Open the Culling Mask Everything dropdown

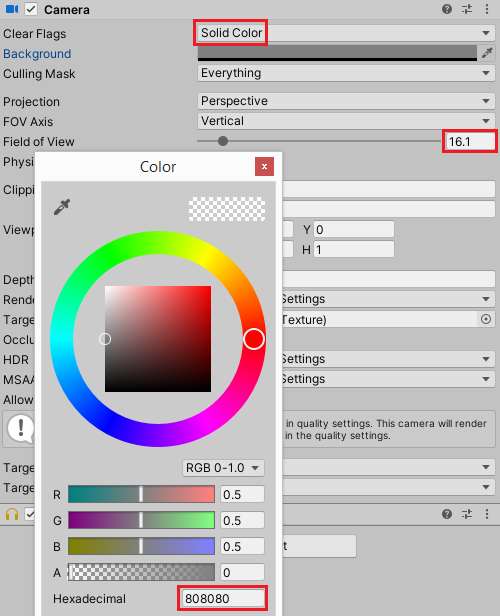click(x=346, y=73)
